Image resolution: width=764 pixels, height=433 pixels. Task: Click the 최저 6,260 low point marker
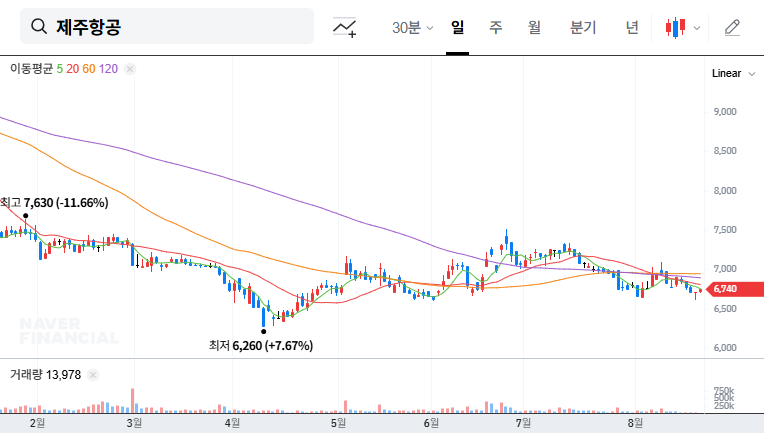pos(264,330)
